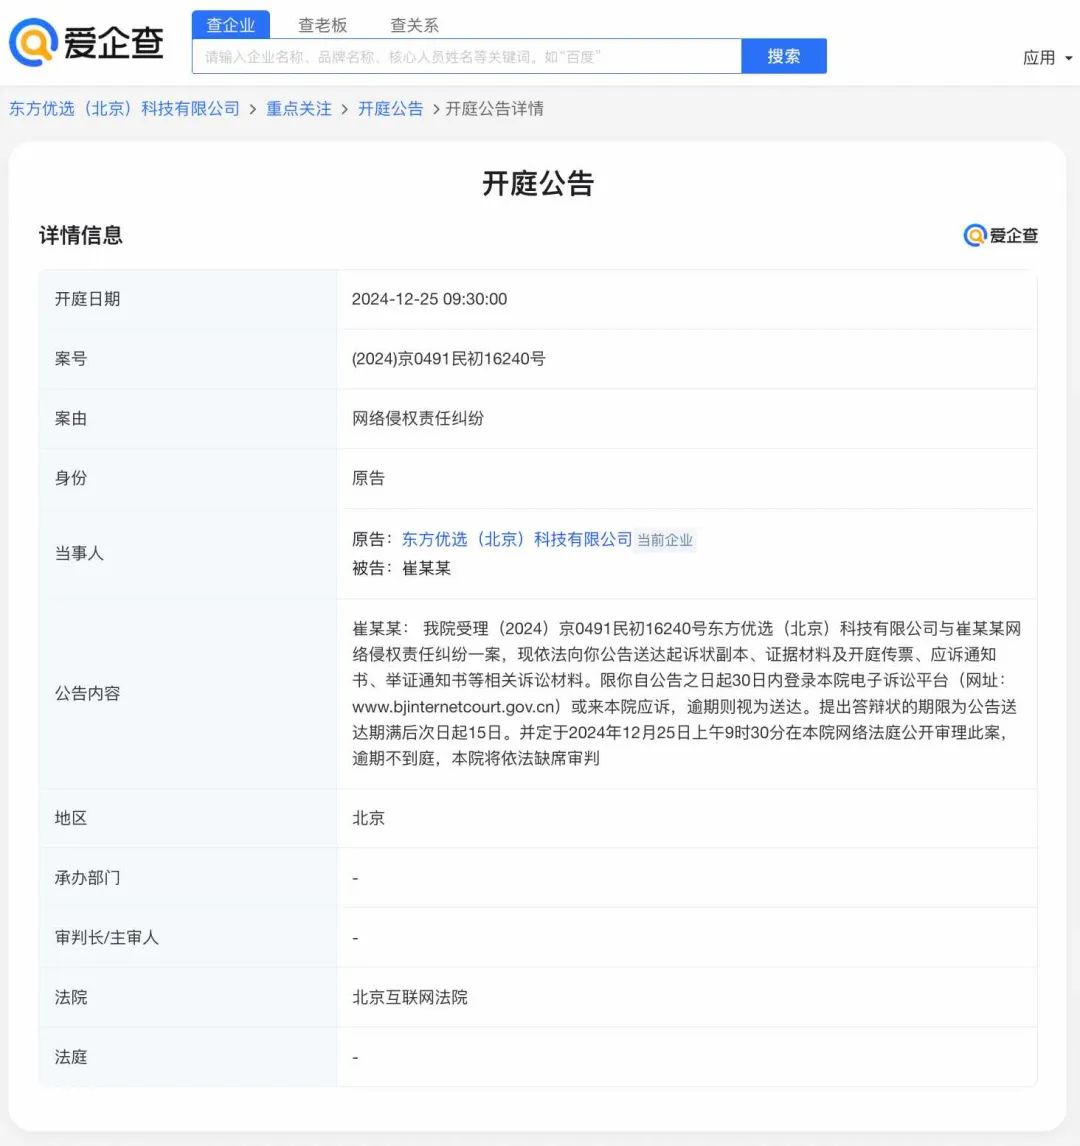Screen dimensions: 1080x1146
Task: Open the 开庭公告 breadcrumb link
Action: point(391,109)
